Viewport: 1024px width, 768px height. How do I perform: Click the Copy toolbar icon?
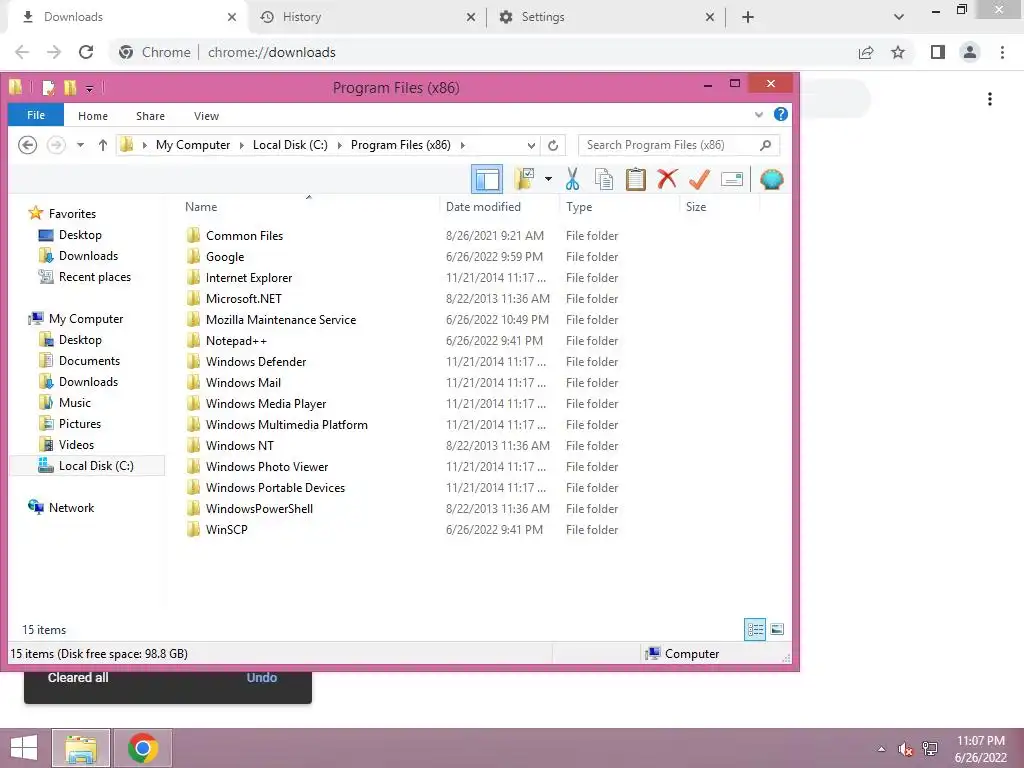604,179
